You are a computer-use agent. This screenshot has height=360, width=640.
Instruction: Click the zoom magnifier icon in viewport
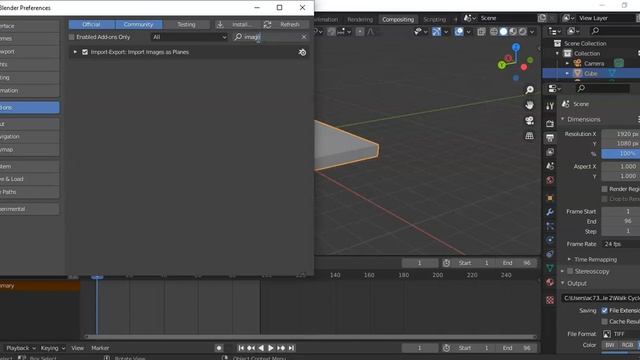click(x=529, y=90)
